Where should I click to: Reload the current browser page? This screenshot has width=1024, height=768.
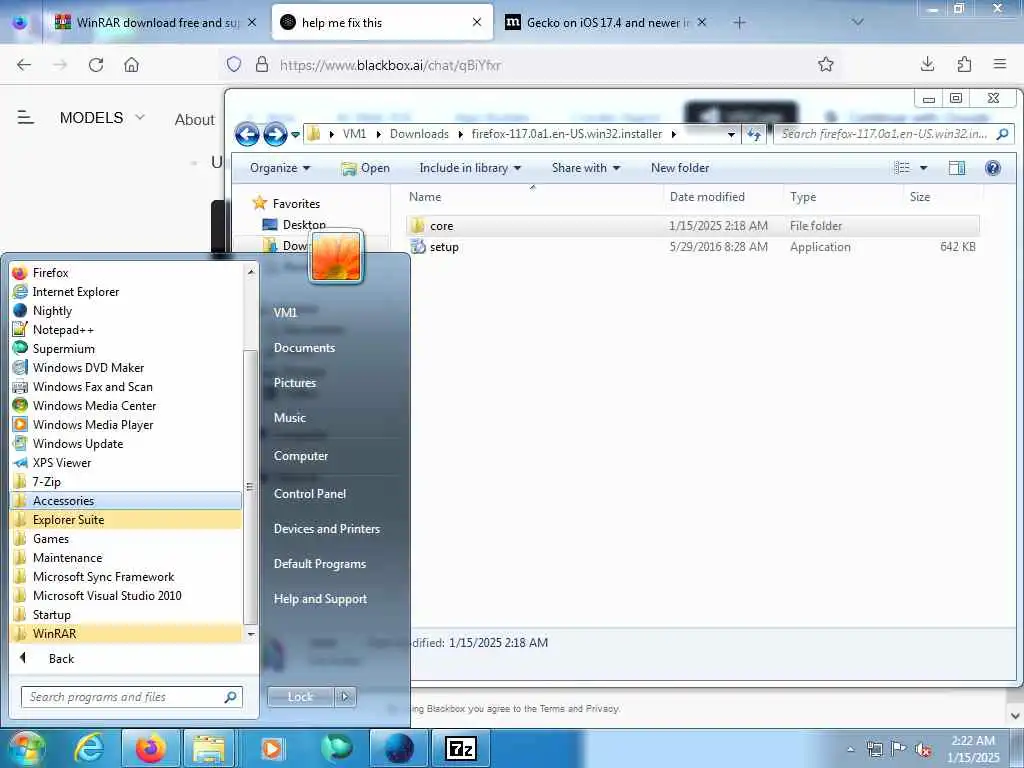96,65
